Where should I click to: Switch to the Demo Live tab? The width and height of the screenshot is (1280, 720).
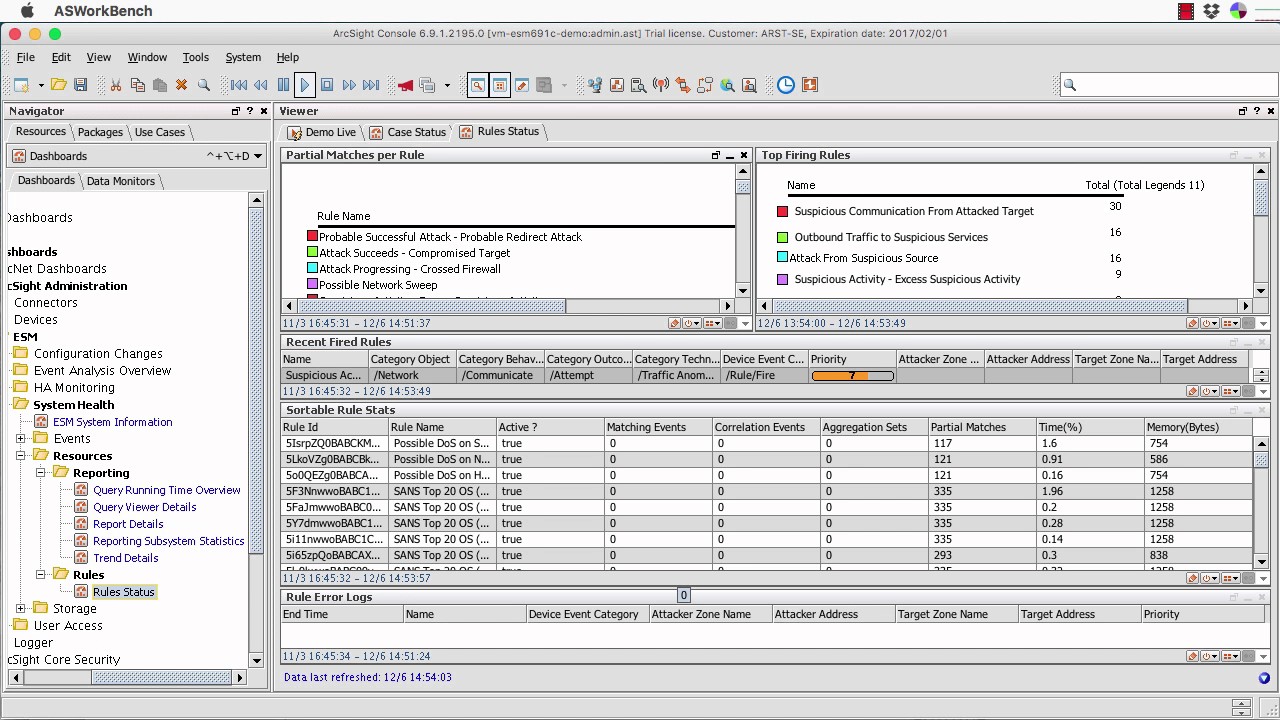[322, 132]
